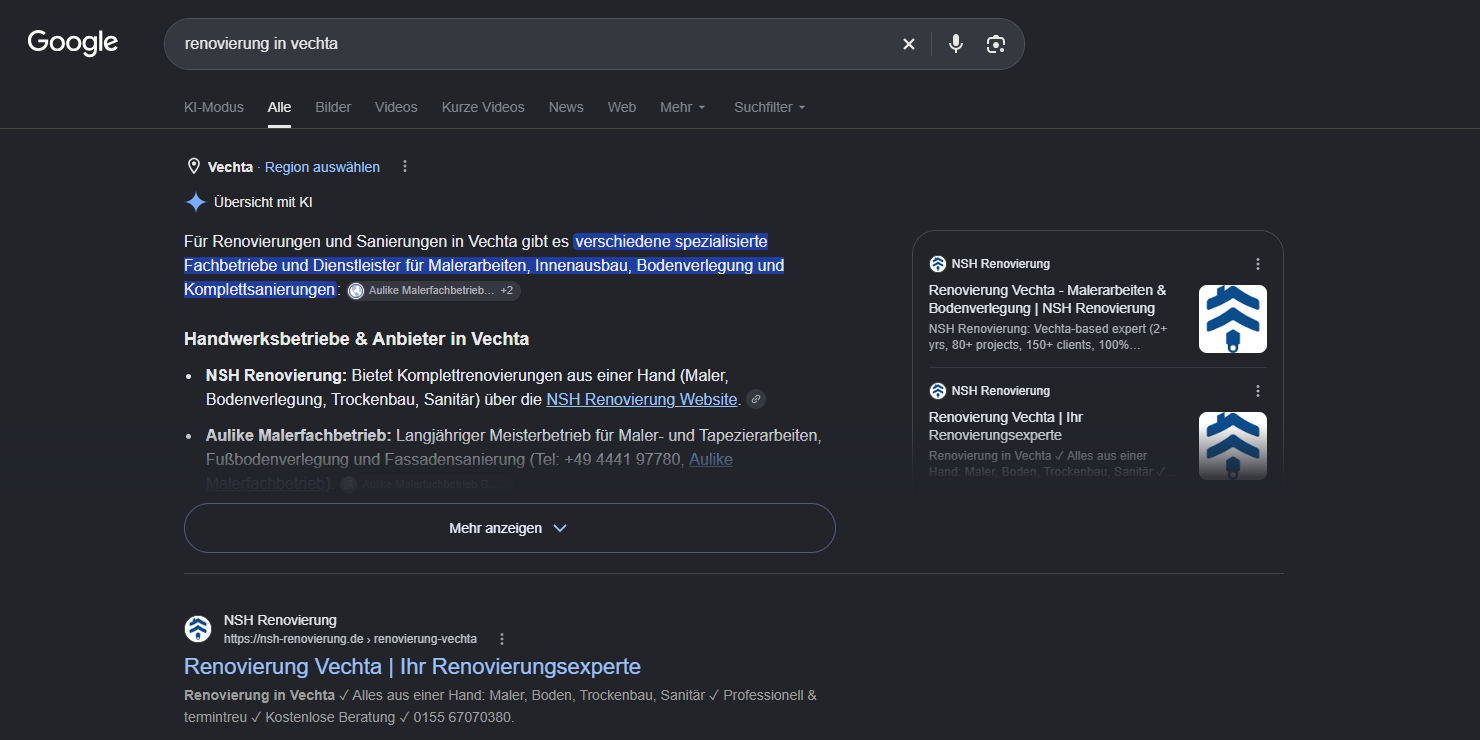Go to the Google logo homepage
The width and height of the screenshot is (1480, 740).
tap(73, 43)
